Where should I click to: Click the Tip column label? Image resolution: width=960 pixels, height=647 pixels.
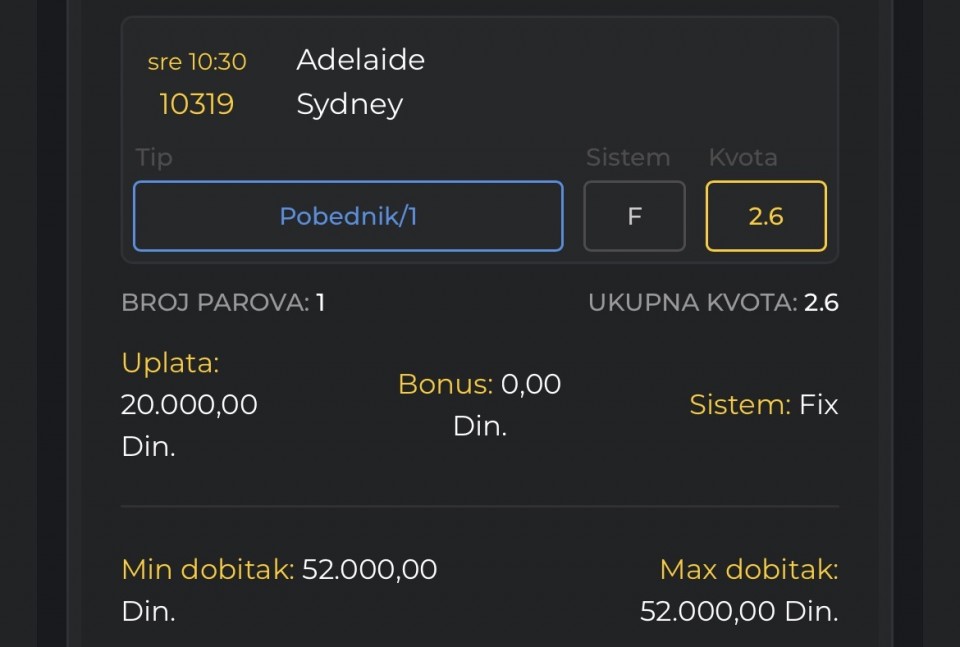154,158
